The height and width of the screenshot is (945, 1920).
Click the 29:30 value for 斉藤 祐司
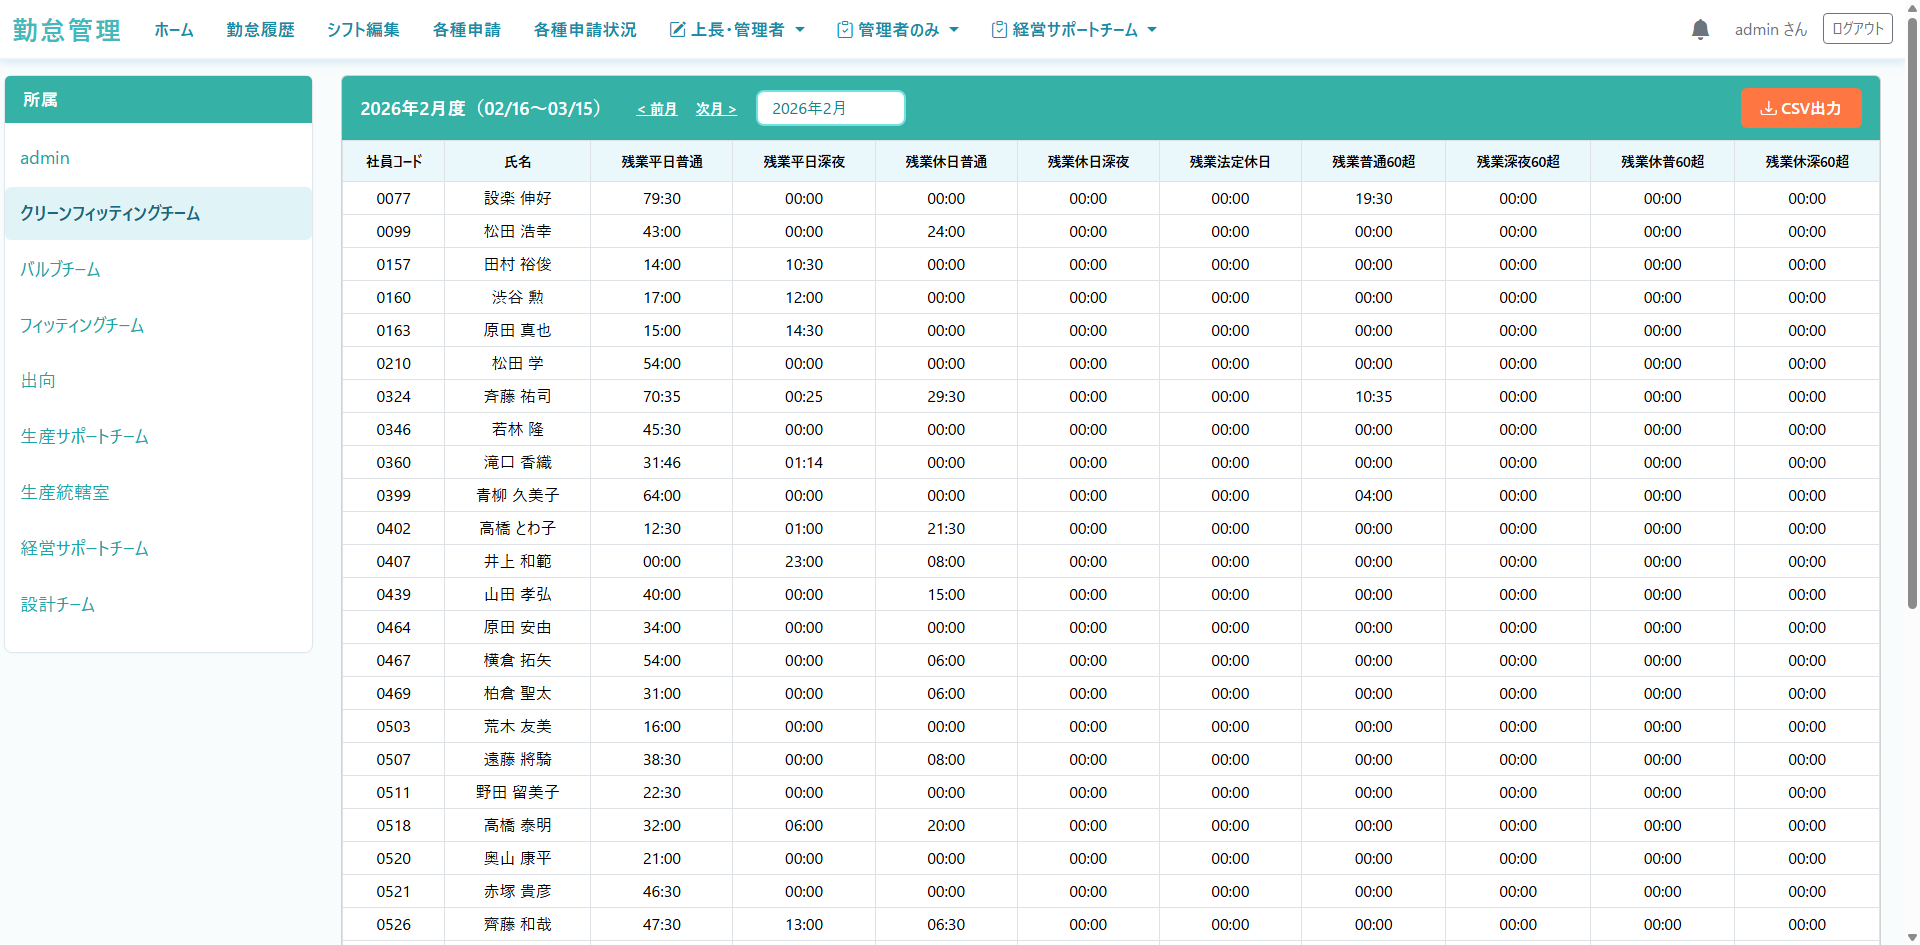946,397
